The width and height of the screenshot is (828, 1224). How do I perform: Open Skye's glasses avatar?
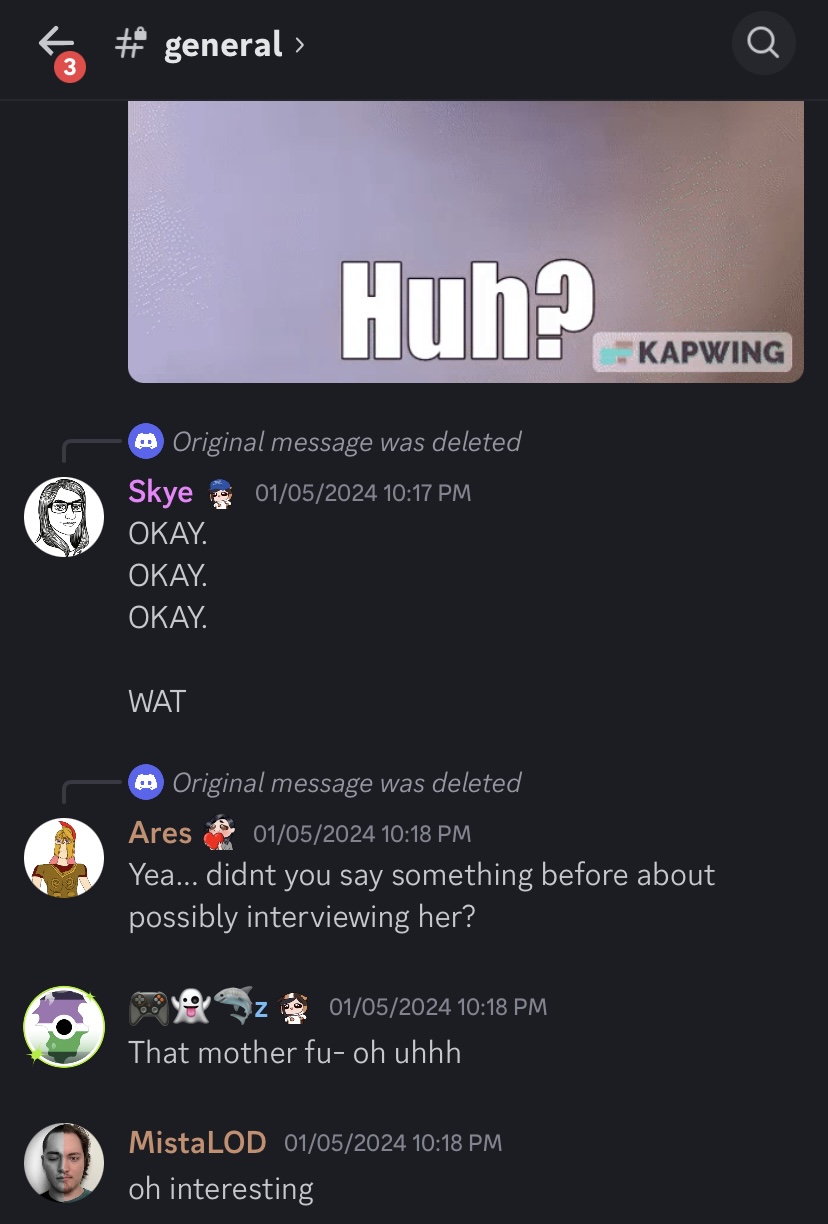[64, 517]
